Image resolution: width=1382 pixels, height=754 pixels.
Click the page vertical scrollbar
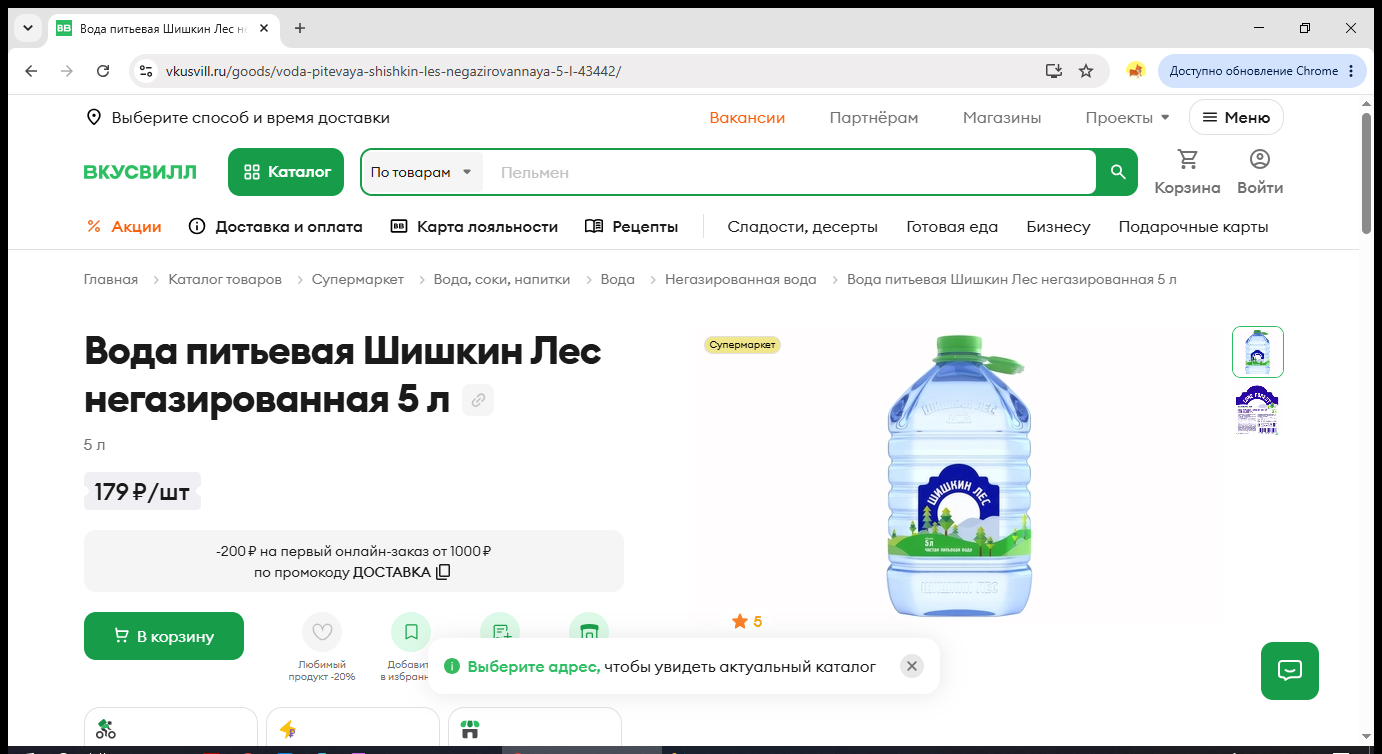click(x=1366, y=172)
